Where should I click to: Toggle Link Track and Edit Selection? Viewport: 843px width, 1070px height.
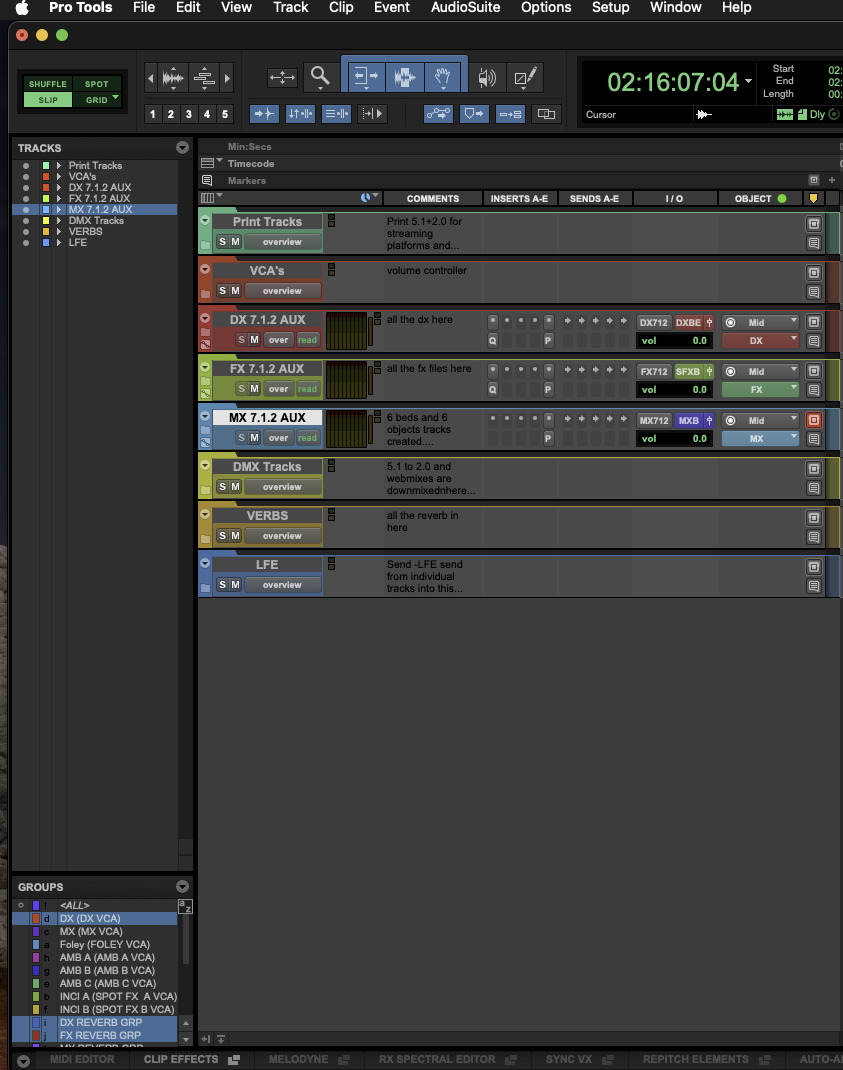pyautogui.click(x=337, y=114)
